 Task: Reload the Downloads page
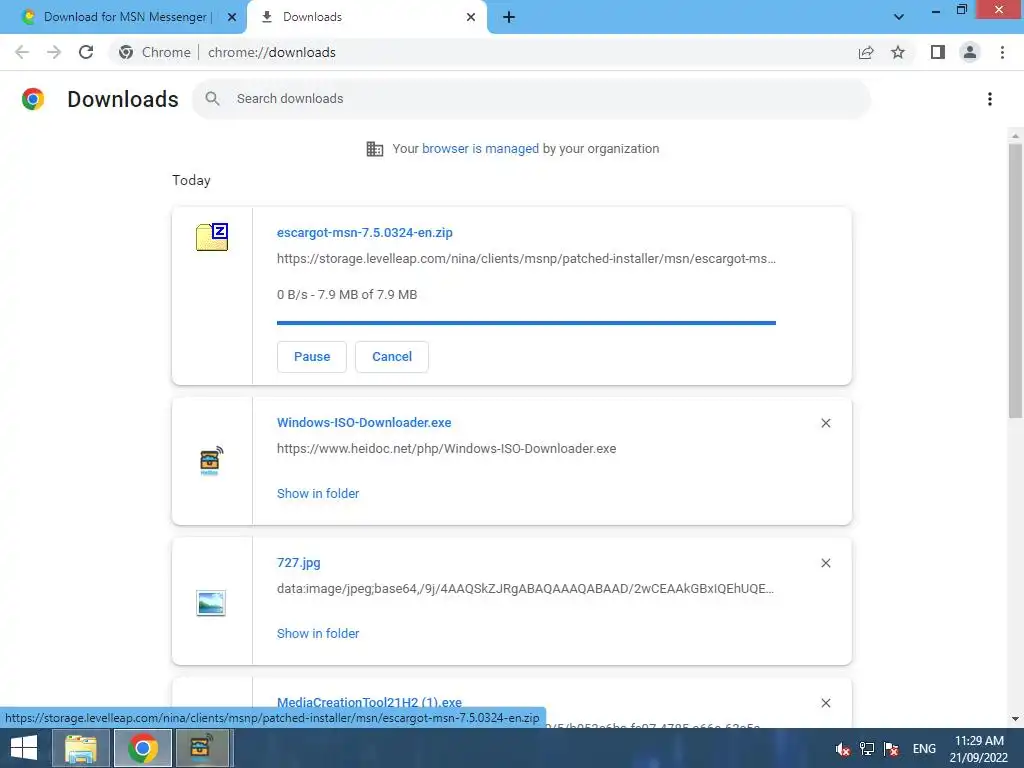[x=86, y=52]
